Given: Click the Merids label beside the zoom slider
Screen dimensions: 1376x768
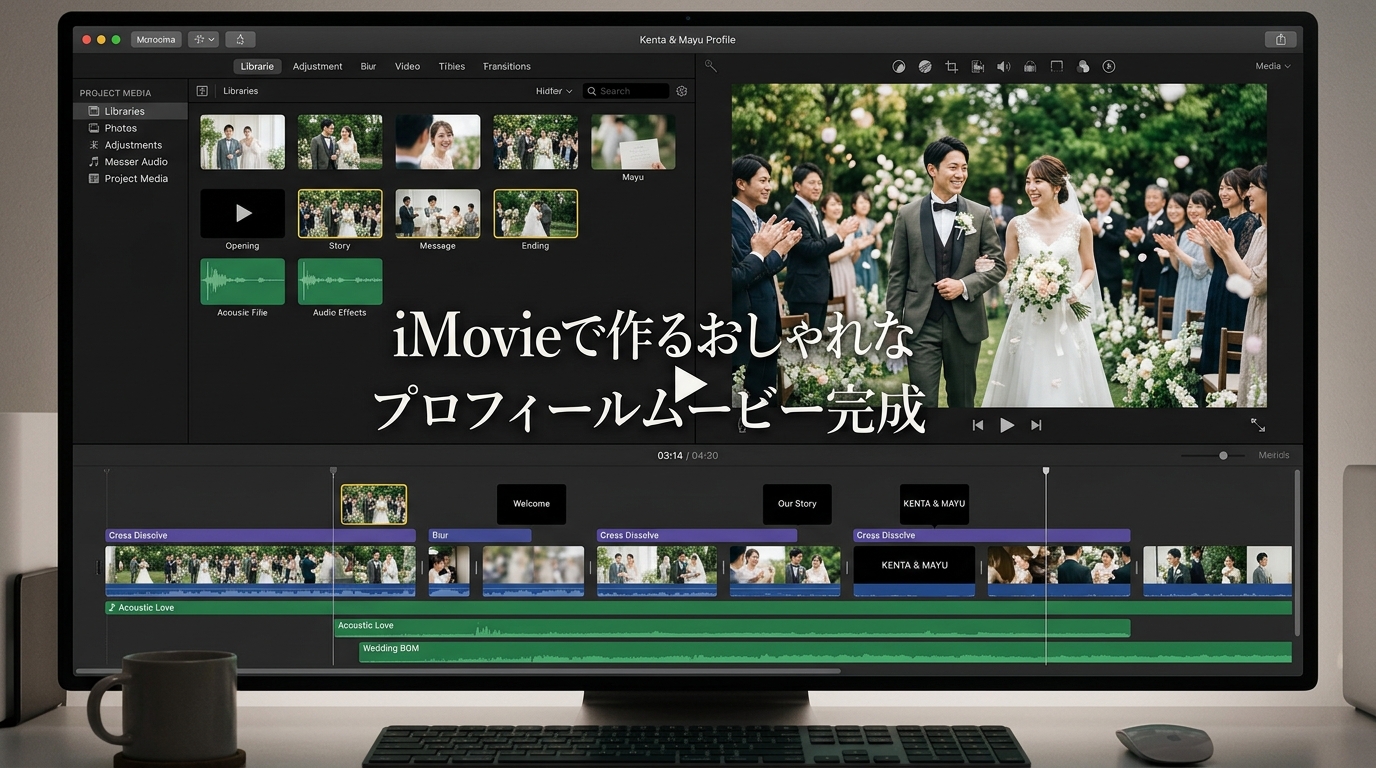Looking at the screenshot, I should (1274, 455).
